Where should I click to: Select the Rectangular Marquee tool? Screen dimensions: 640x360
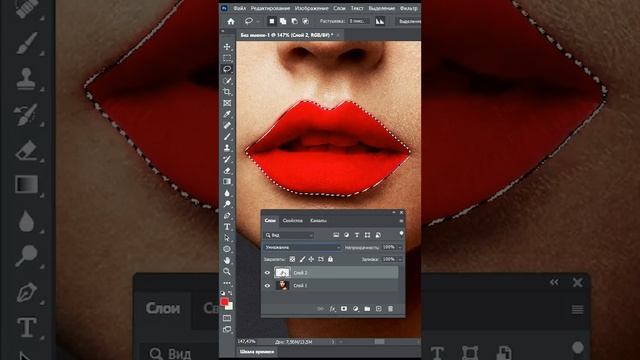click(227, 58)
